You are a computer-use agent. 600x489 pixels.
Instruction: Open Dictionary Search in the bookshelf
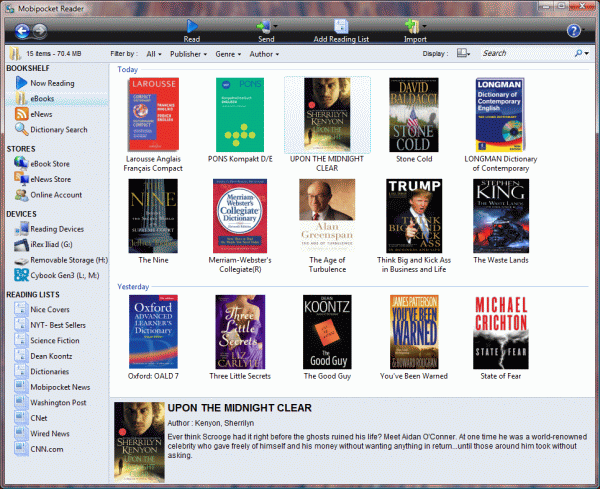[58, 129]
